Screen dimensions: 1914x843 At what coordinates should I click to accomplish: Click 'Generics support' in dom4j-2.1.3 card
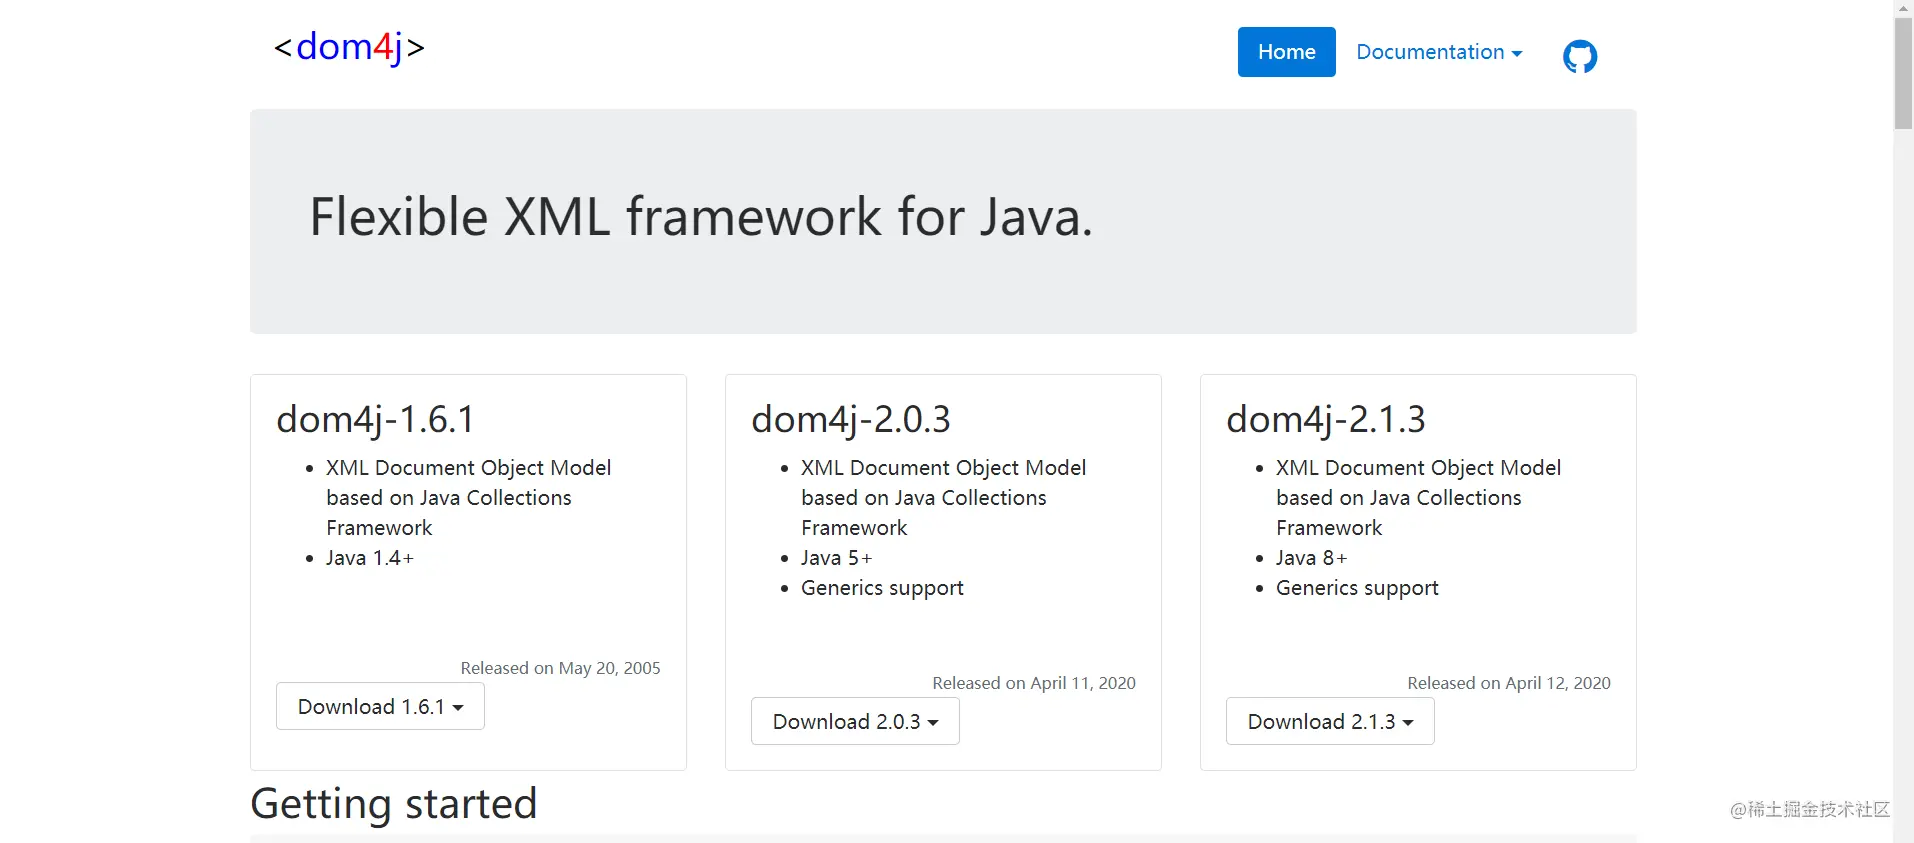pos(1357,588)
